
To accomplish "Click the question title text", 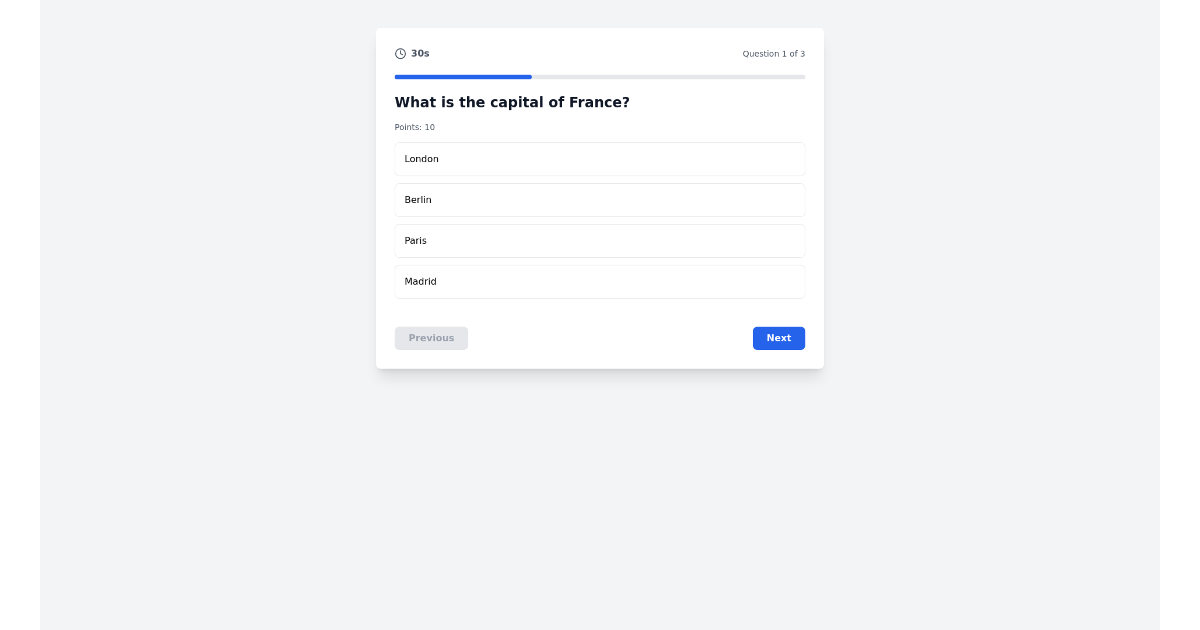I will coord(512,102).
